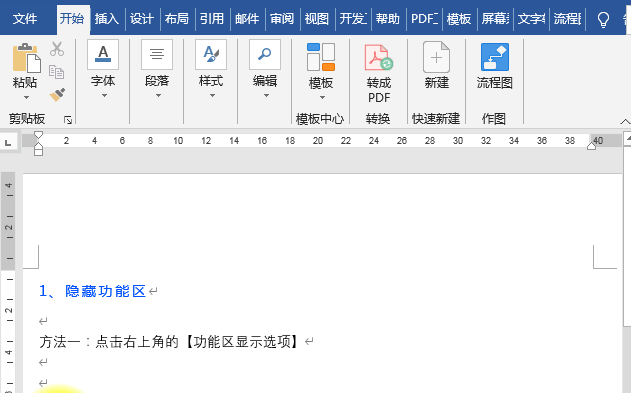Image resolution: width=631 pixels, height=393 pixels.
Task: Click the horizontal ruler at mark 20
Action: tap(318, 141)
